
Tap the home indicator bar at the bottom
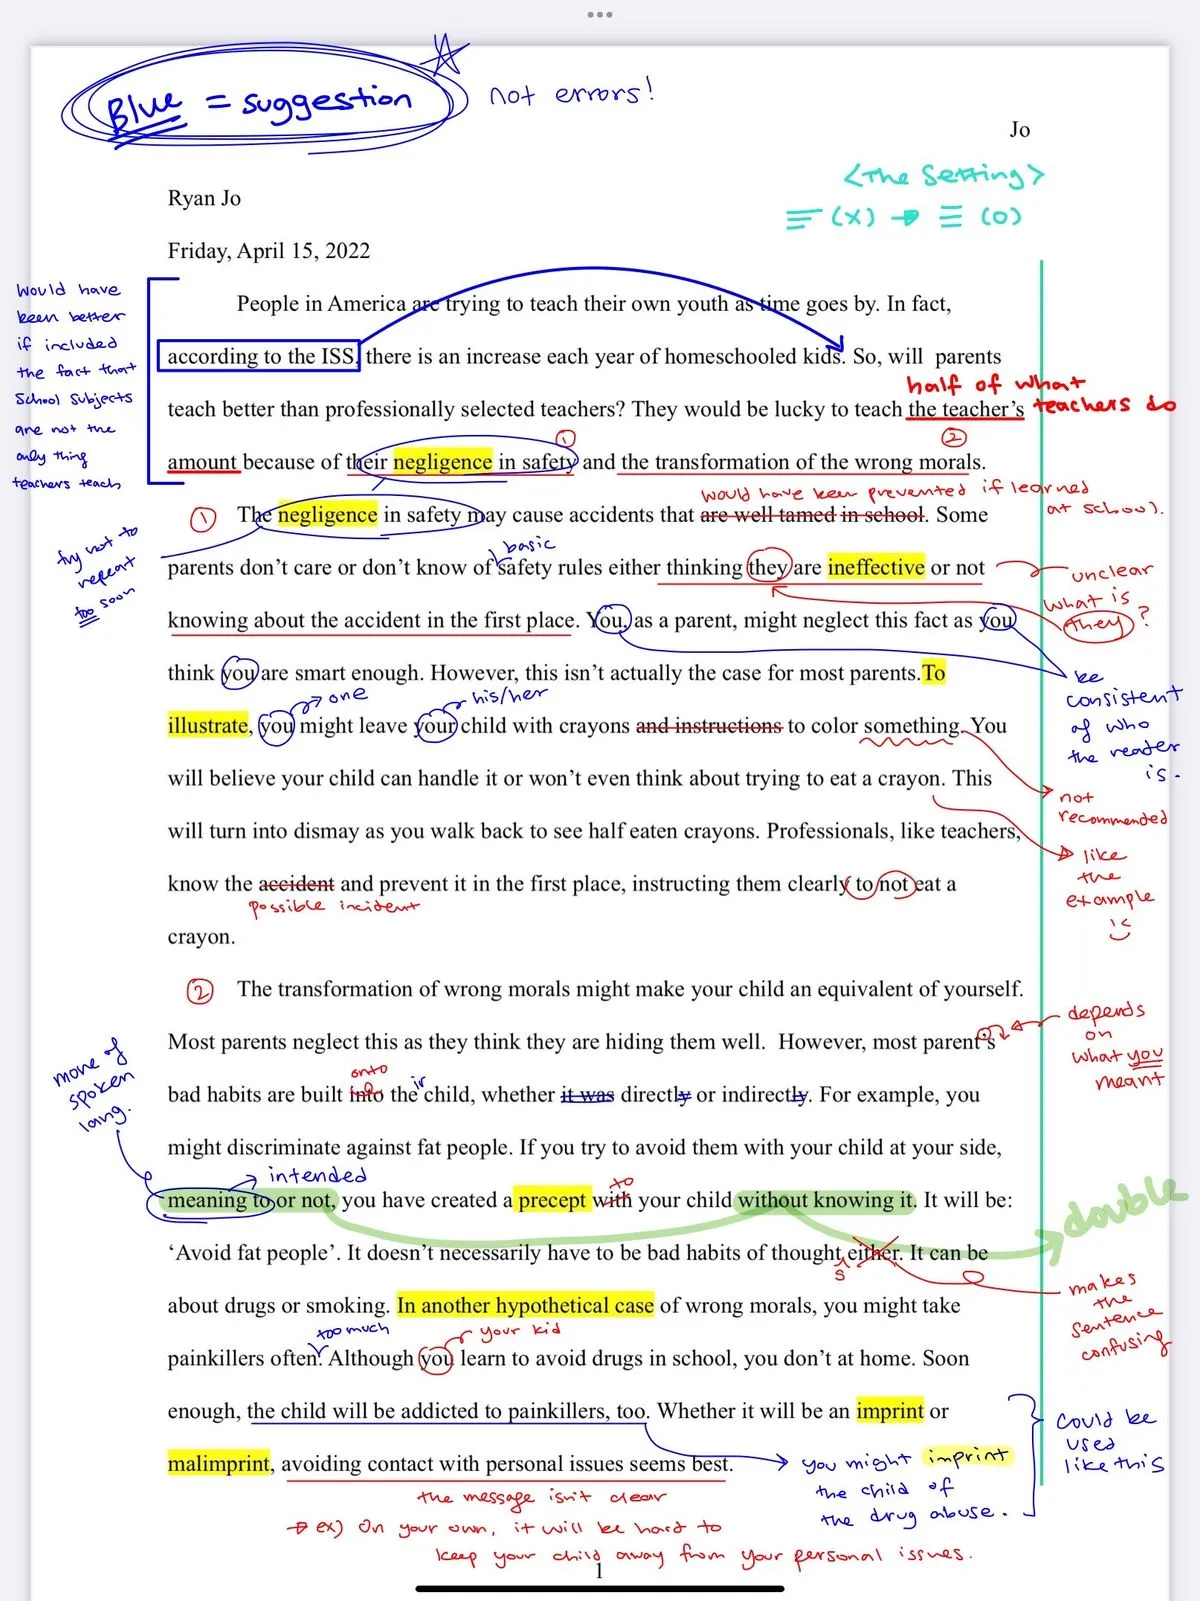[x=600, y=1588]
